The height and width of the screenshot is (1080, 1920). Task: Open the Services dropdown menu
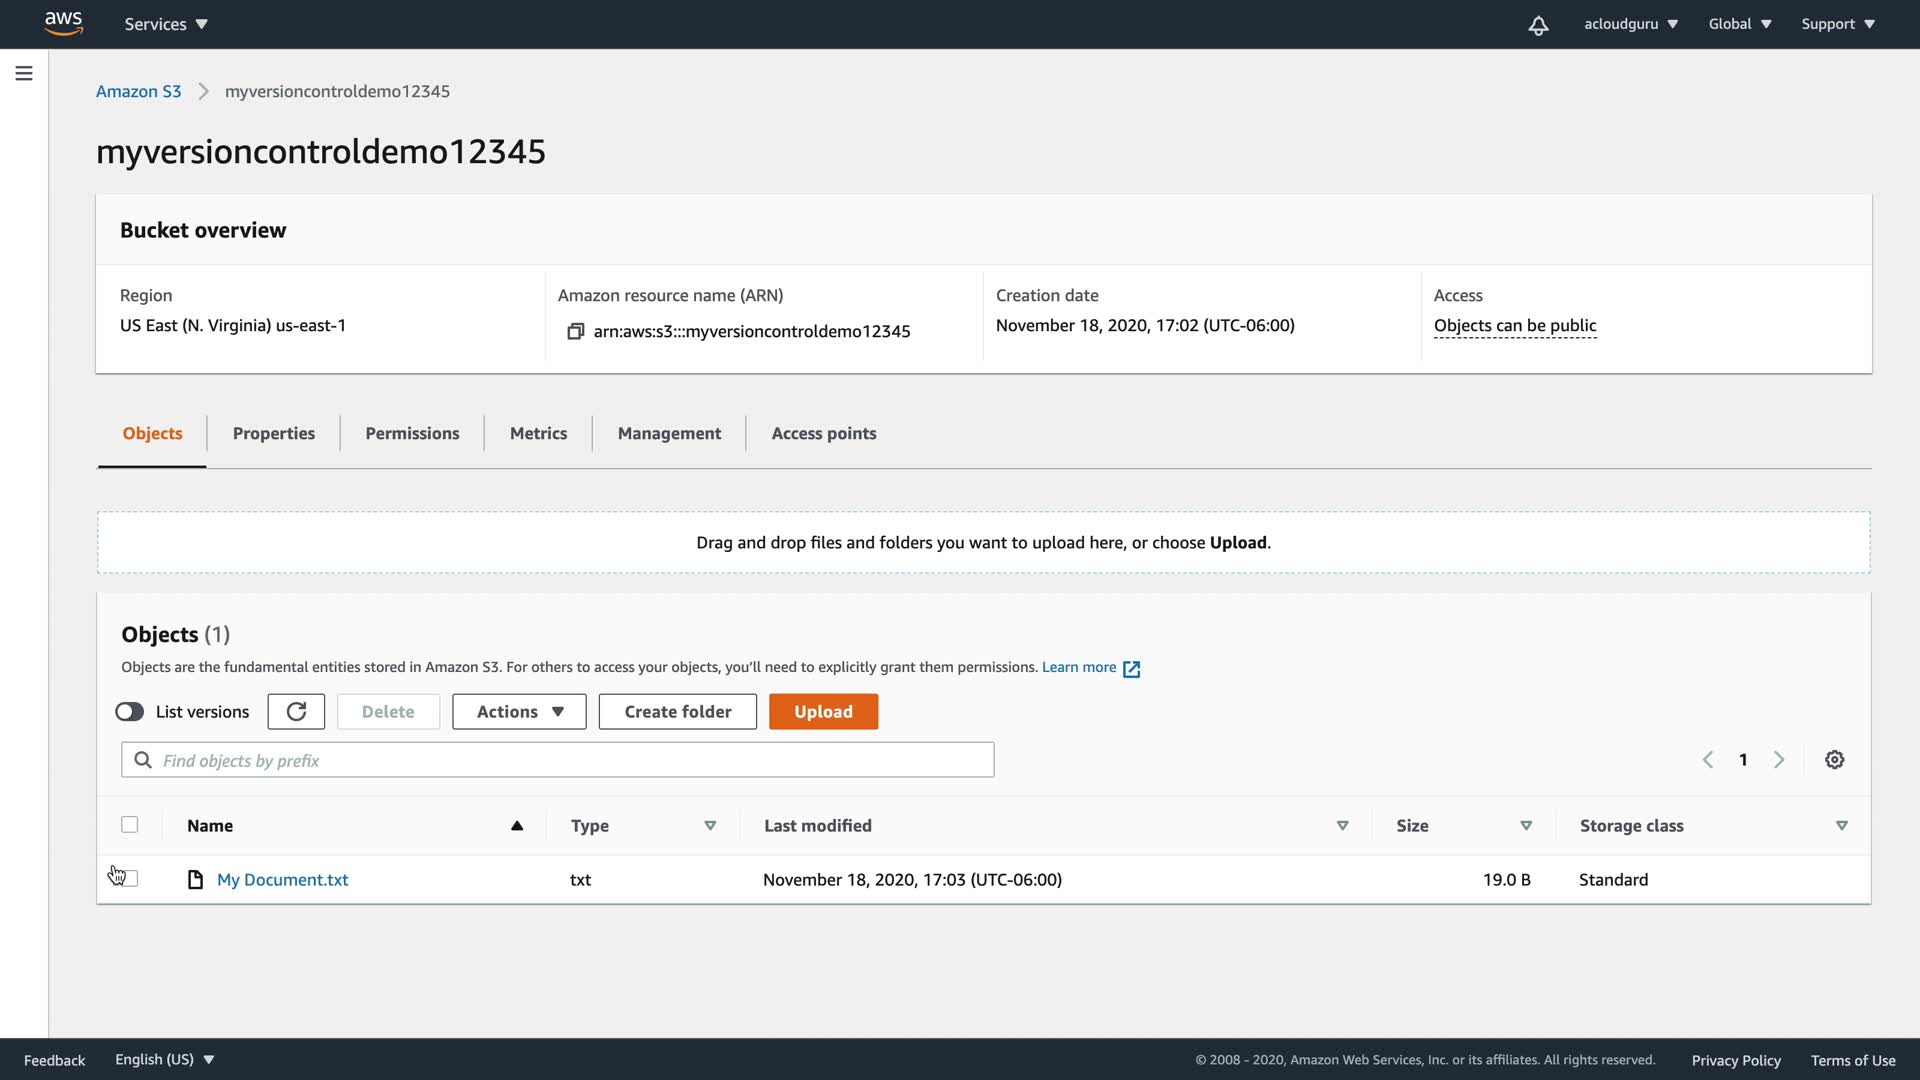166,24
